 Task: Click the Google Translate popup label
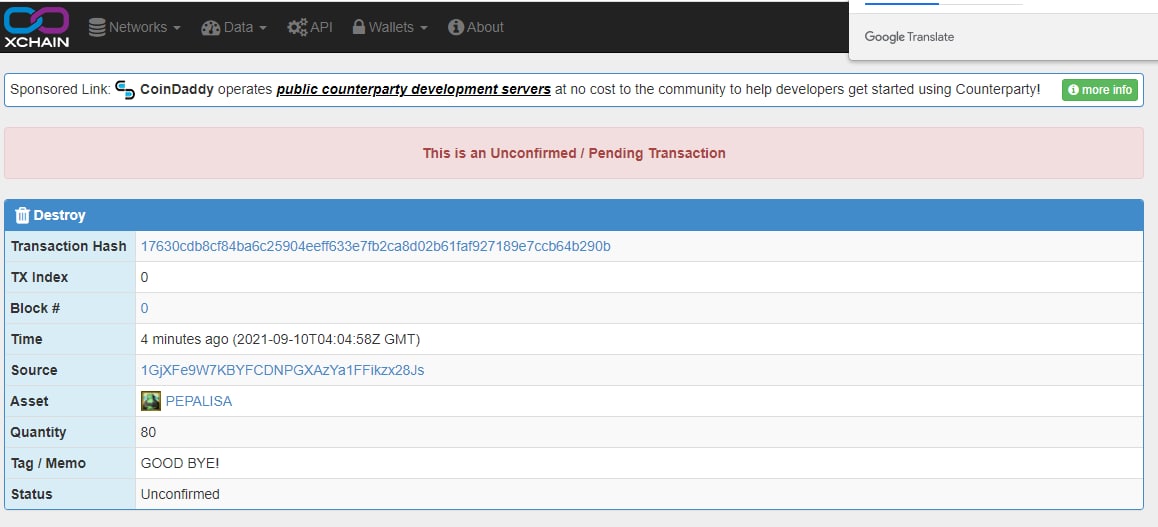pyautogui.click(x=909, y=36)
